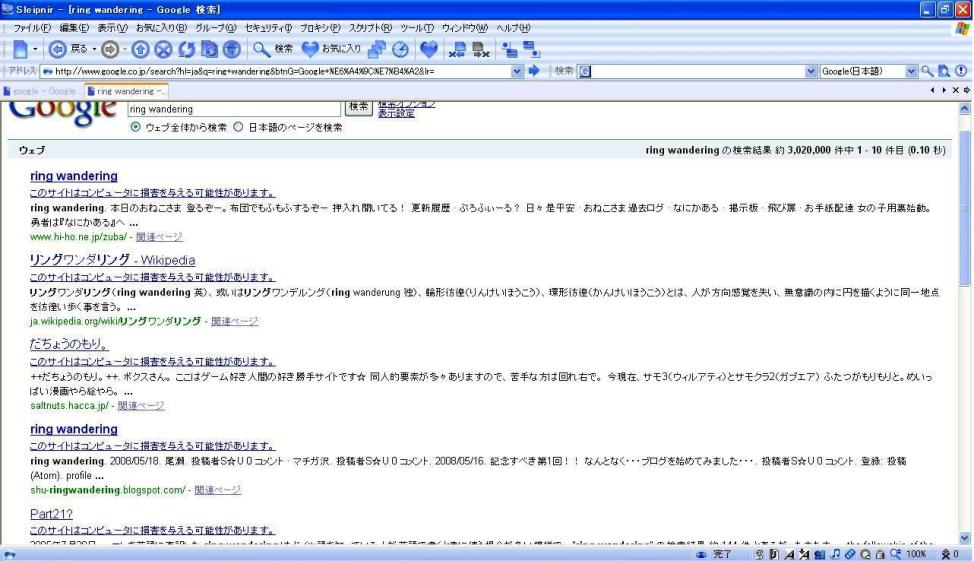Select 日本語のページを検索 radio button

pos(238,127)
